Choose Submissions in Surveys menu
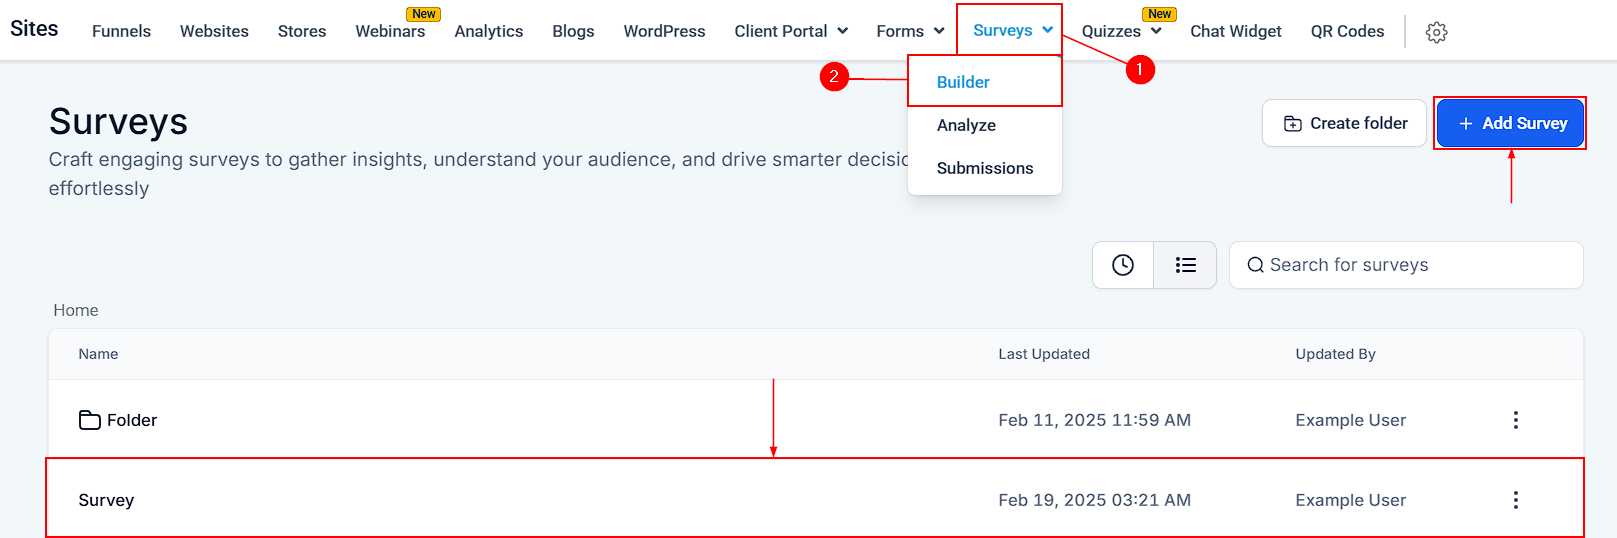The height and width of the screenshot is (538, 1617). (x=985, y=168)
